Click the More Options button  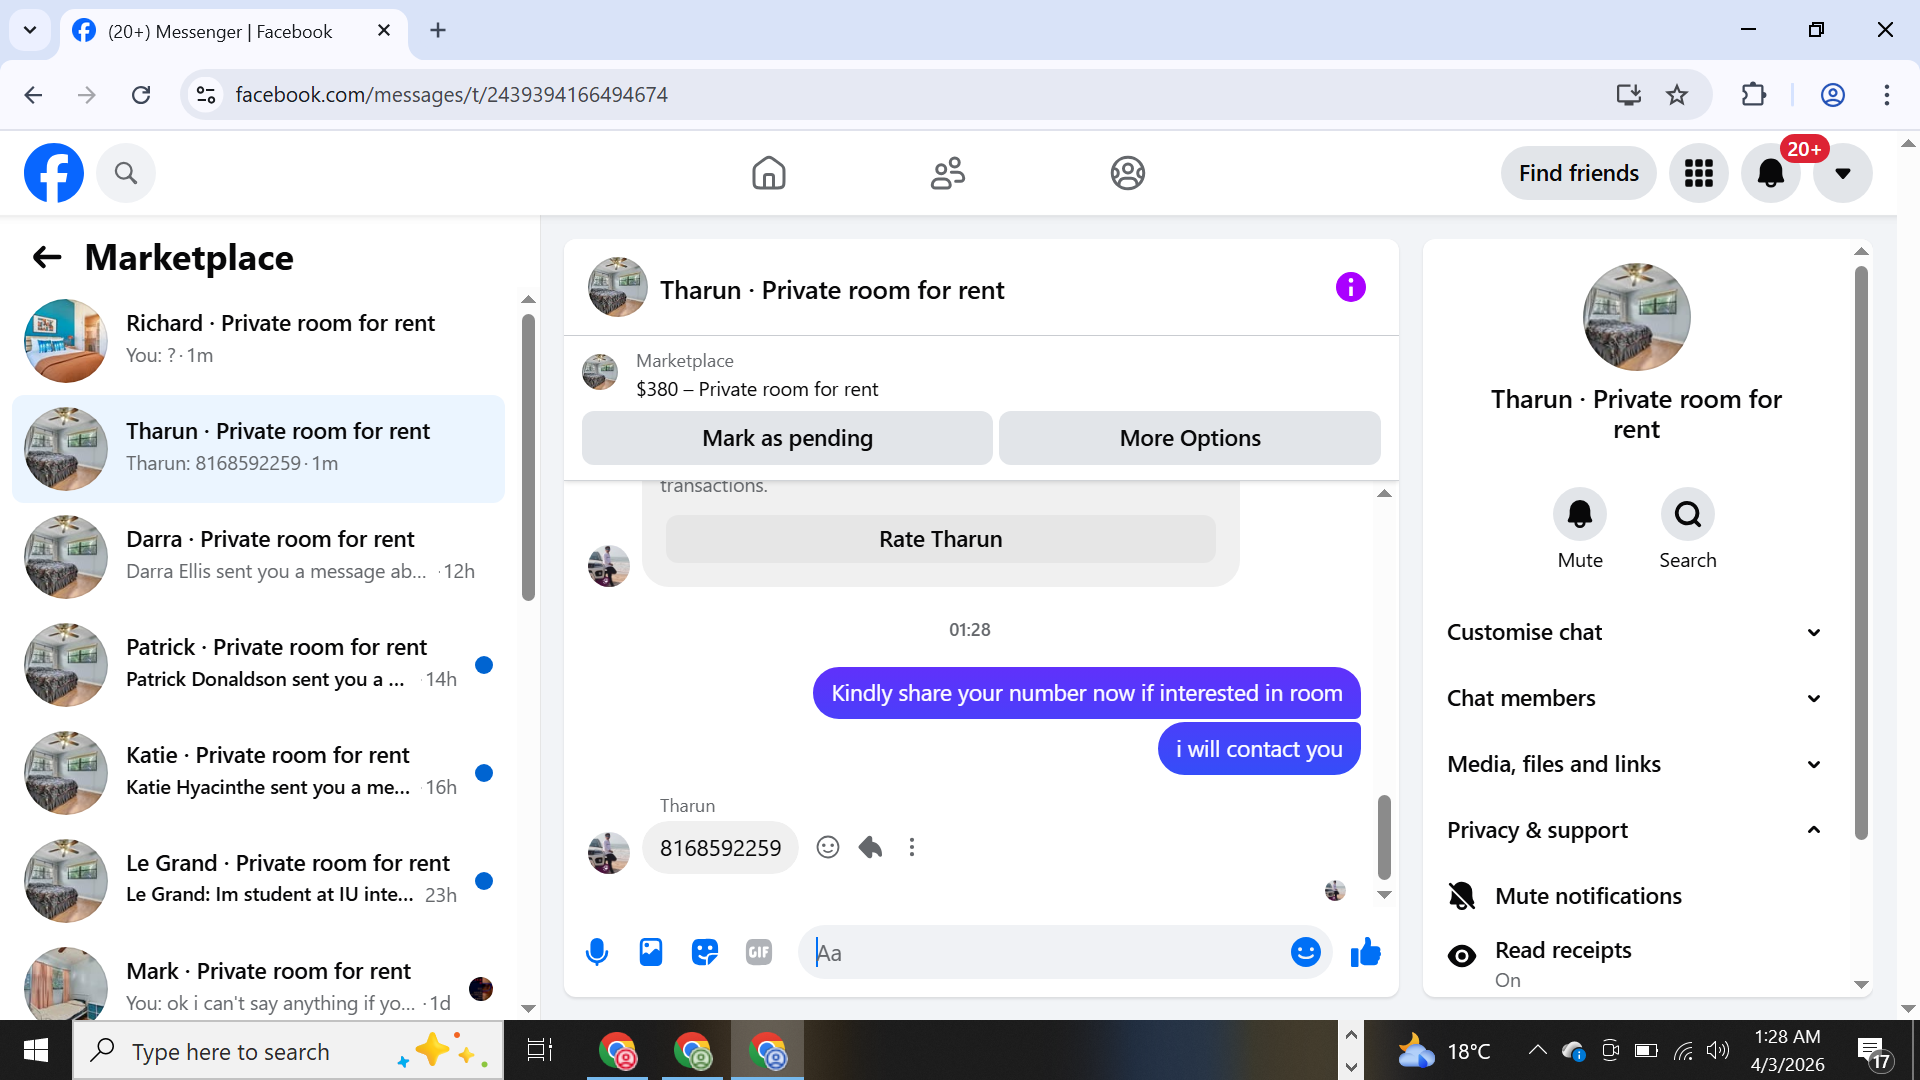point(1190,438)
